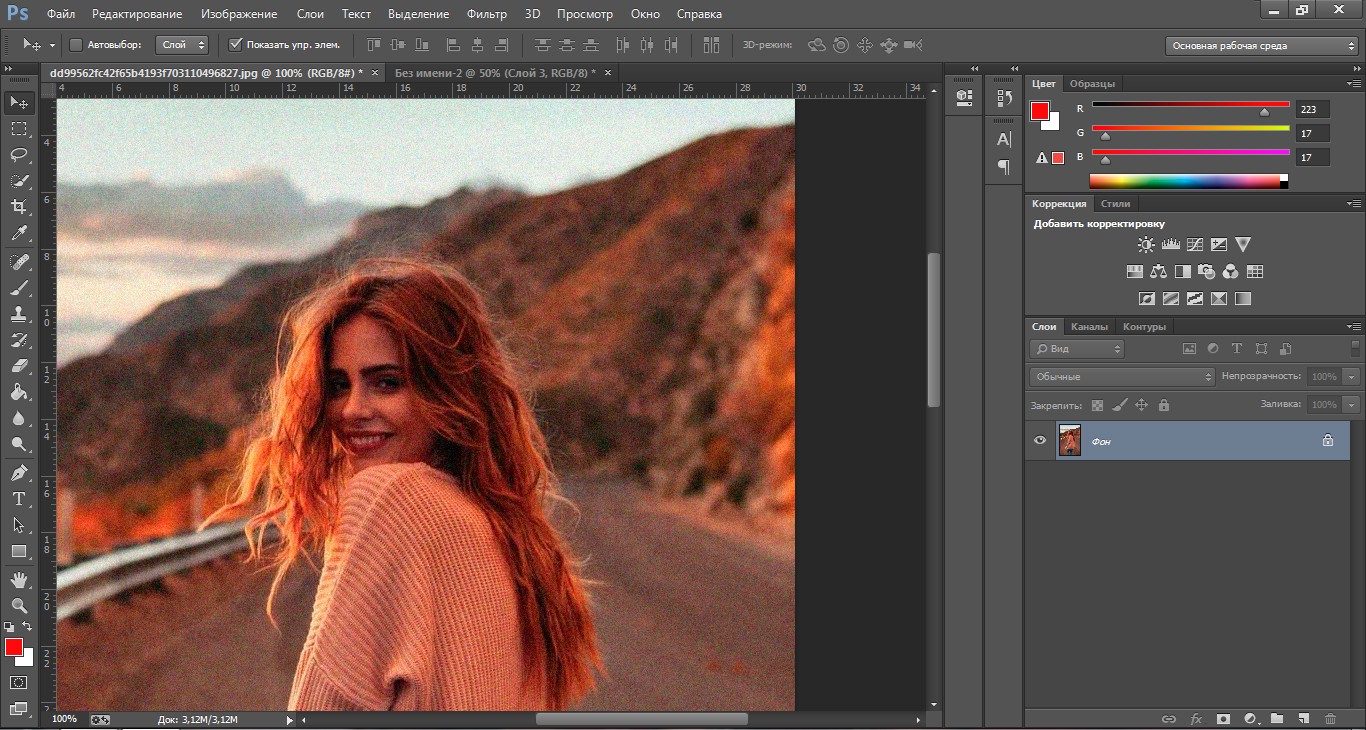Click the red foreground color swatch in the Цвет panel
1366x730 pixels.
[x=1040, y=111]
